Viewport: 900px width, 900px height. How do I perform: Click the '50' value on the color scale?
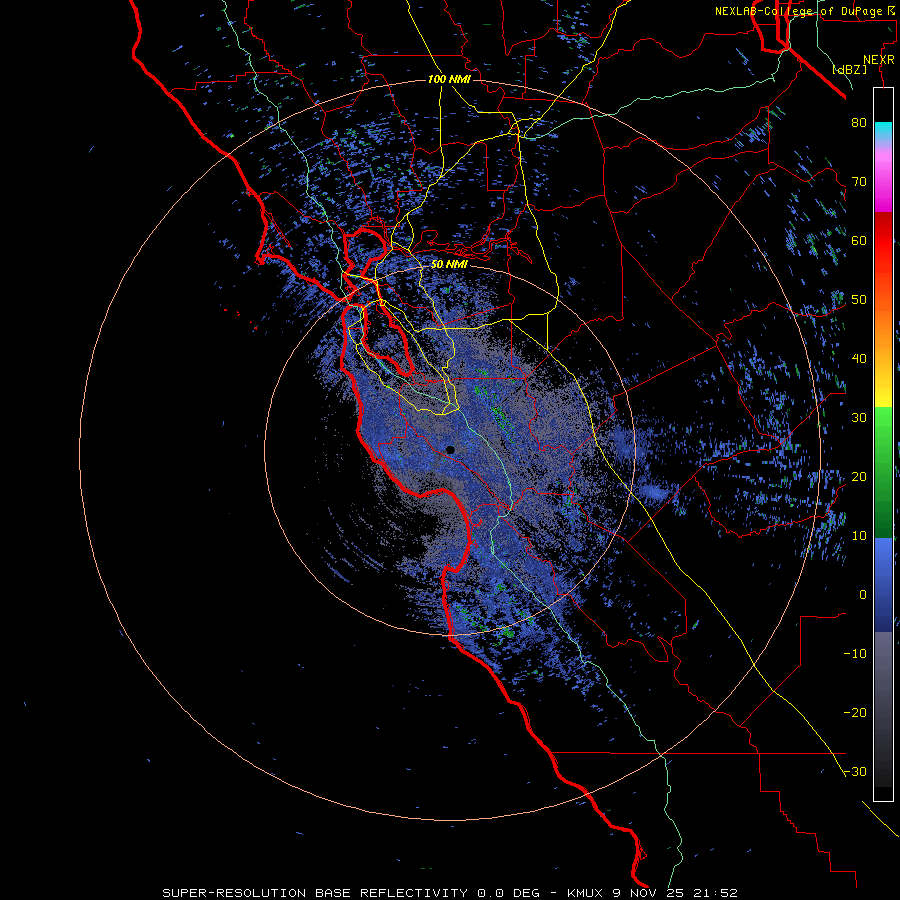coord(859,300)
